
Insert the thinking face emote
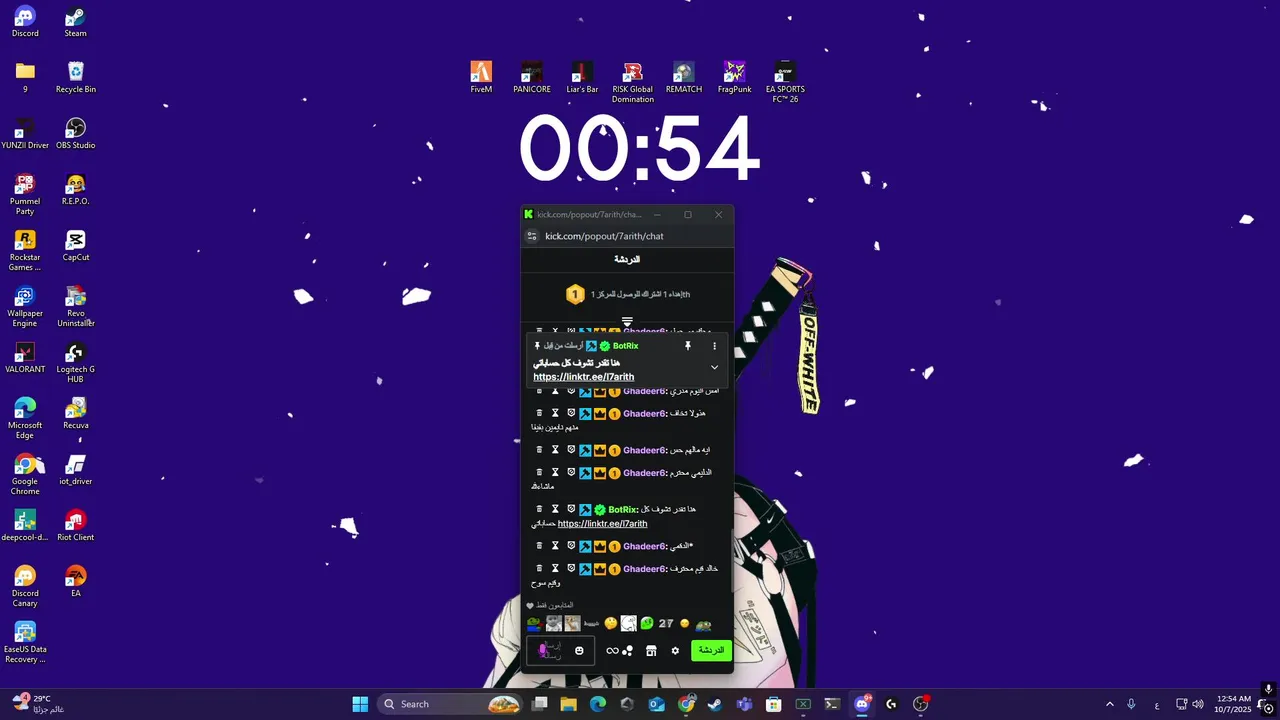pyautogui.click(x=610, y=624)
